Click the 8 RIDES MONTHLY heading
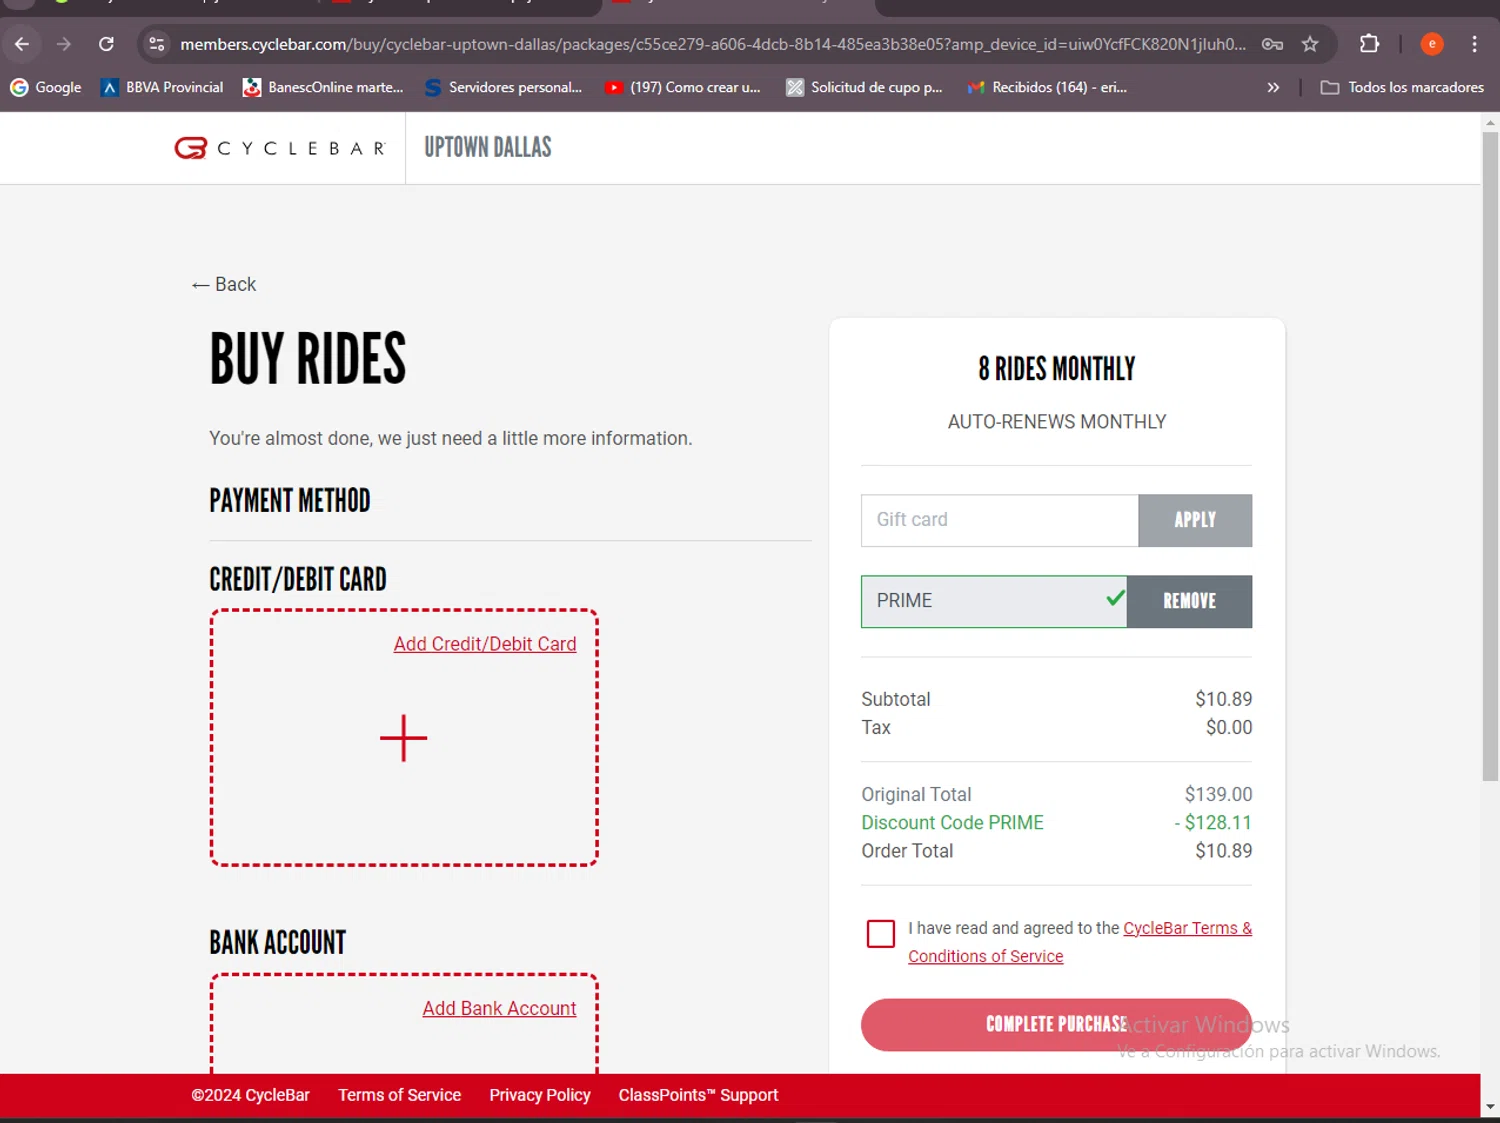Viewport: 1500px width, 1123px height. pos(1056,369)
